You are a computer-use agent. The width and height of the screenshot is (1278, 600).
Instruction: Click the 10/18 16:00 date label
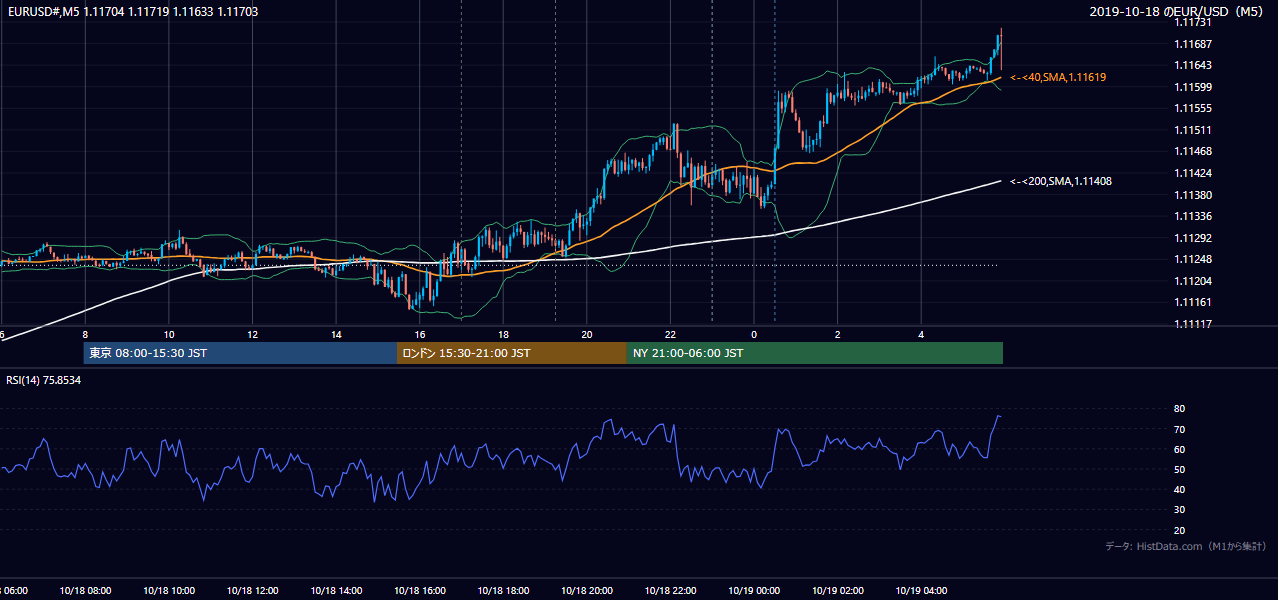[x=420, y=590]
